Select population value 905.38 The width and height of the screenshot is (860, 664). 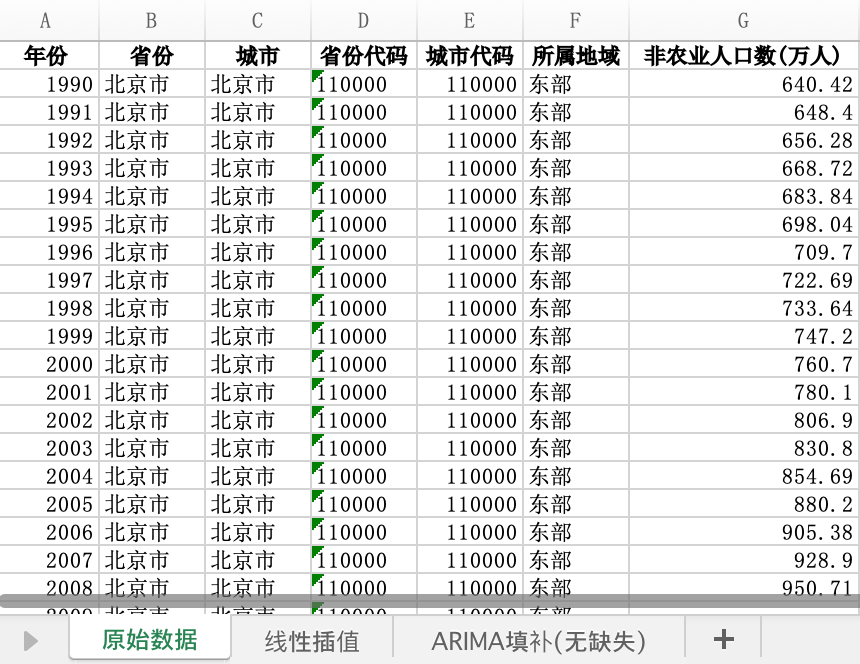744,531
